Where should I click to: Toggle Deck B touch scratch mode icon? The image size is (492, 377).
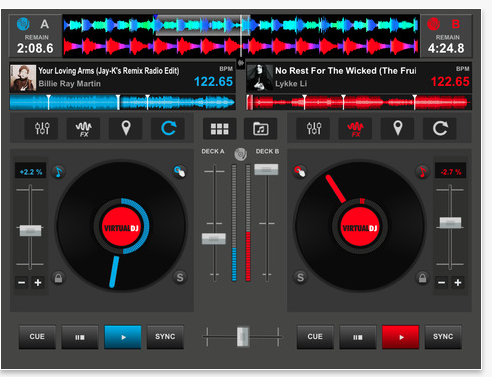pos(300,172)
